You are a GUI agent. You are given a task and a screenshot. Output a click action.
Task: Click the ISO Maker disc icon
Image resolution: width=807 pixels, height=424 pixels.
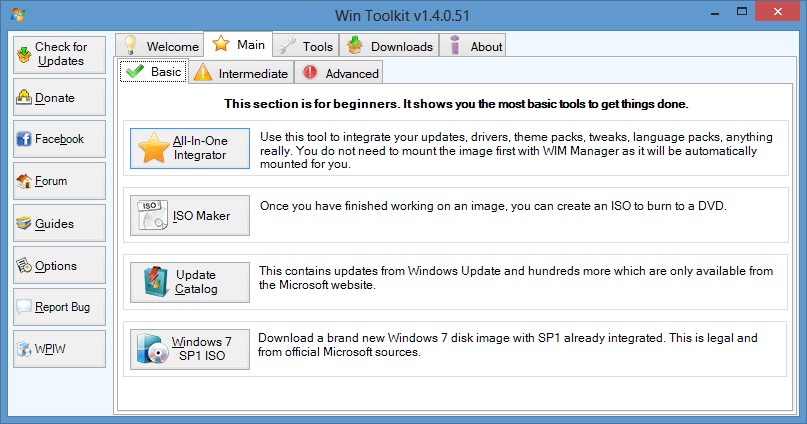pos(154,215)
